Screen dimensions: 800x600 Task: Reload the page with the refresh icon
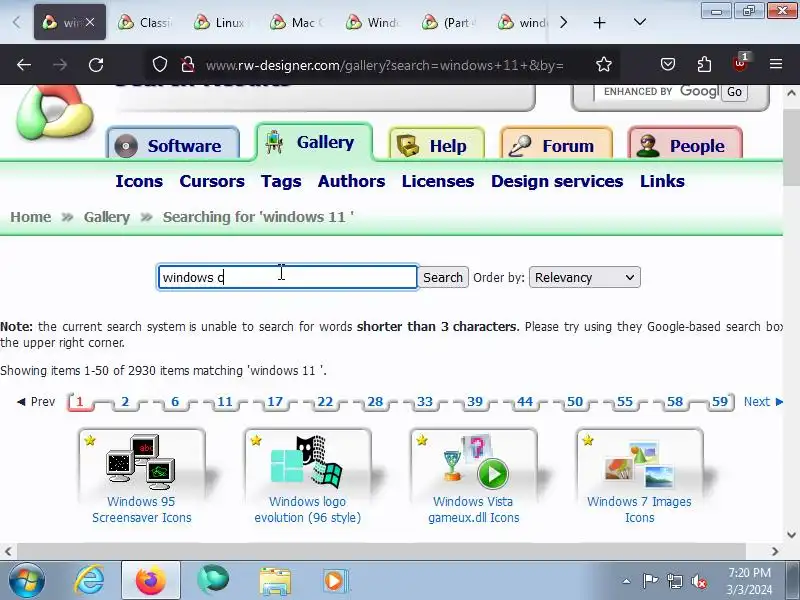96,65
